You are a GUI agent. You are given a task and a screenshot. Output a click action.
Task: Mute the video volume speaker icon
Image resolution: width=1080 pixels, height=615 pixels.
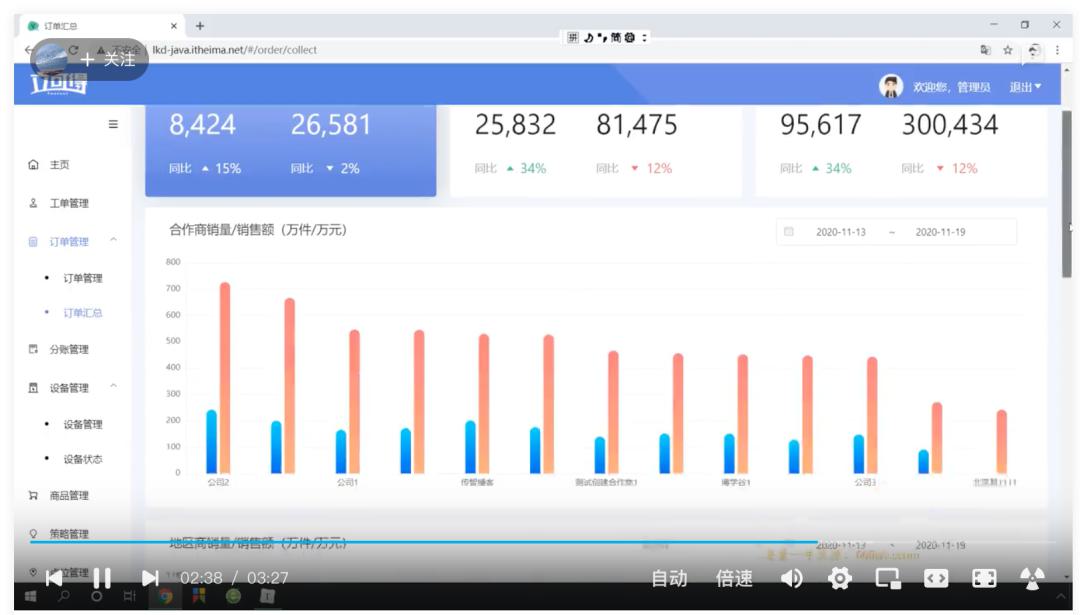click(x=791, y=578)
